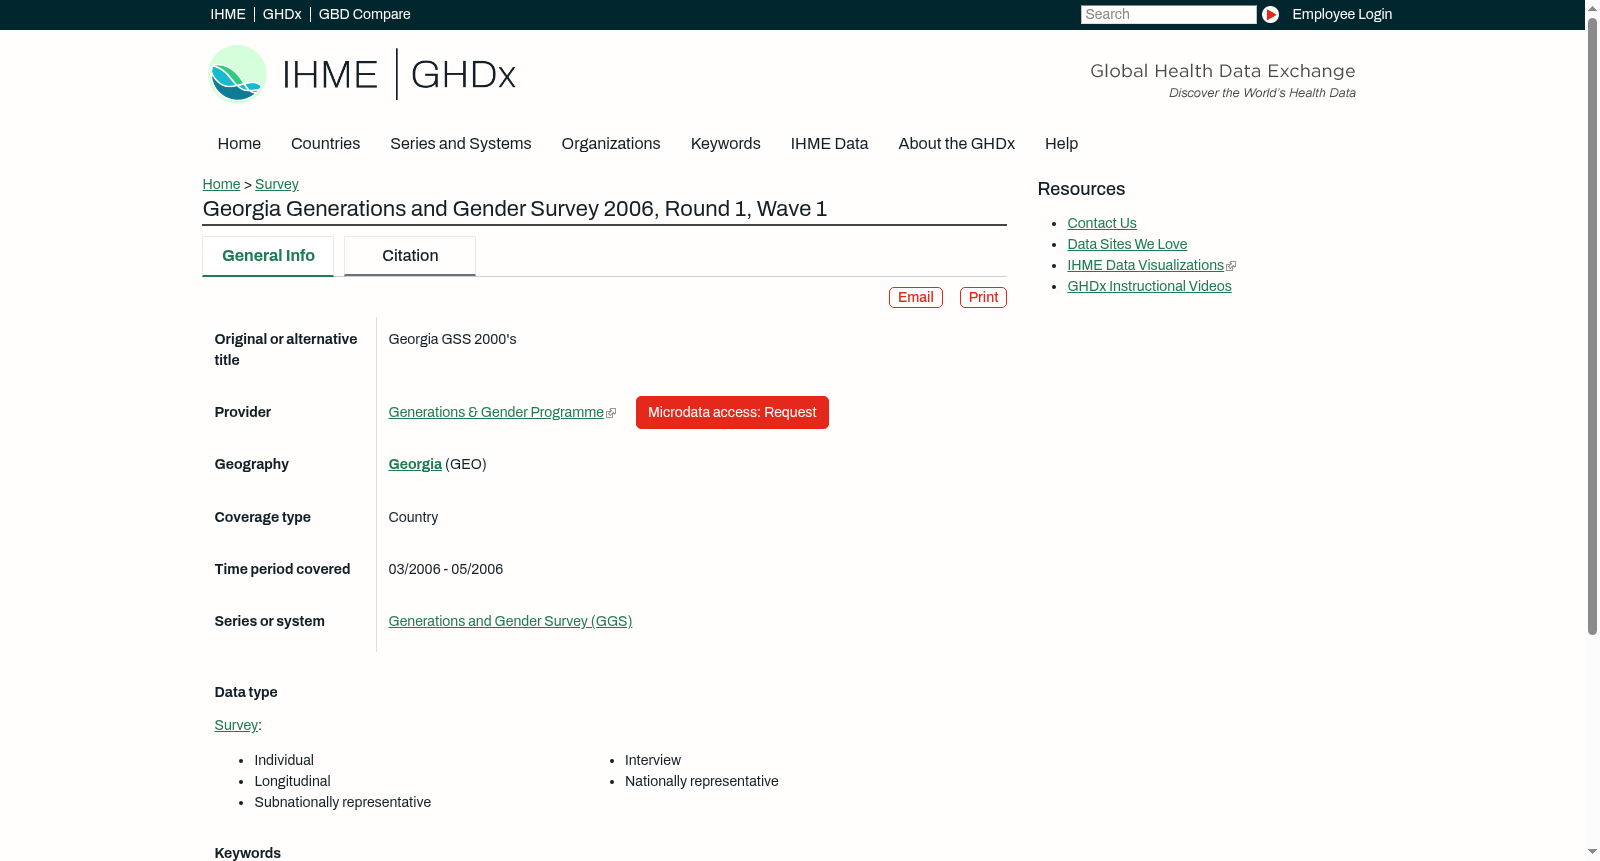The image size is (1600, 861).
Task: Click the '03/2006 - 05/2006' time period value
Action: click(x=446, y=569)
